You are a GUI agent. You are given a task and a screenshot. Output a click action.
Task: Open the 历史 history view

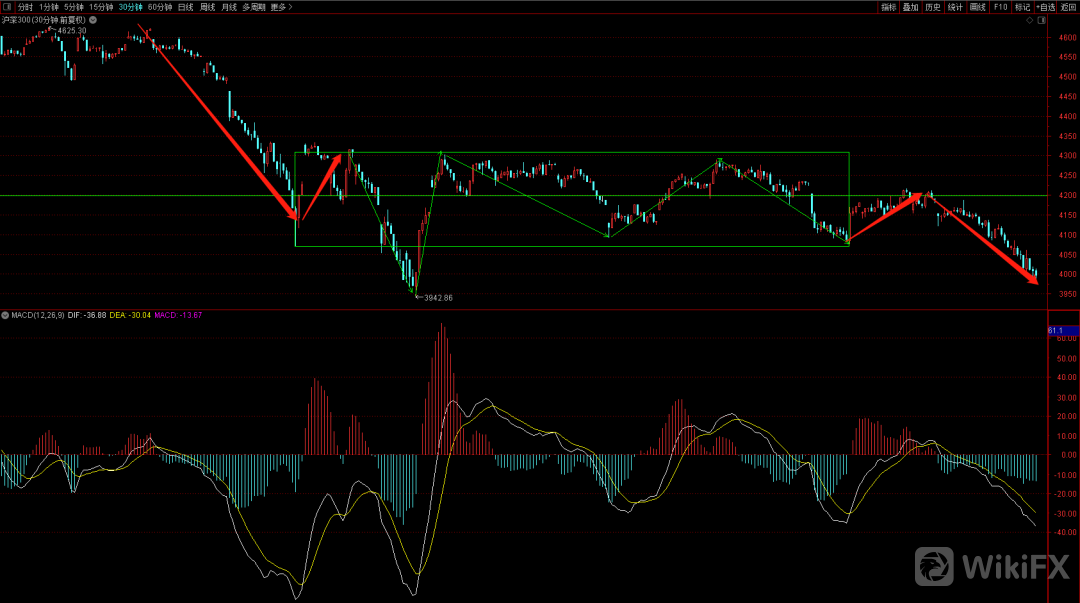(932, 7)
